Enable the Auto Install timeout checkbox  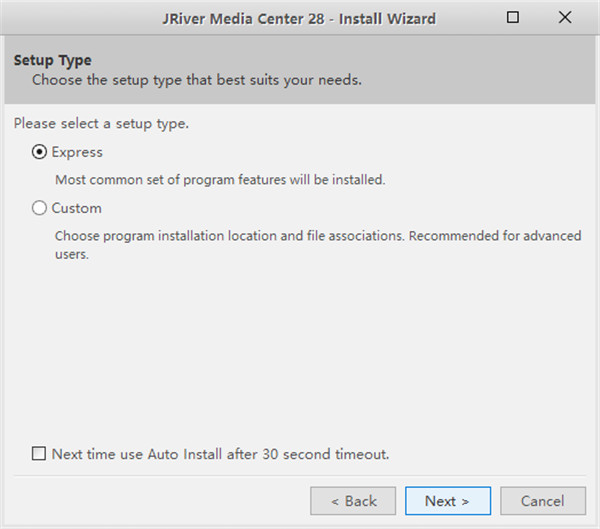39,454
